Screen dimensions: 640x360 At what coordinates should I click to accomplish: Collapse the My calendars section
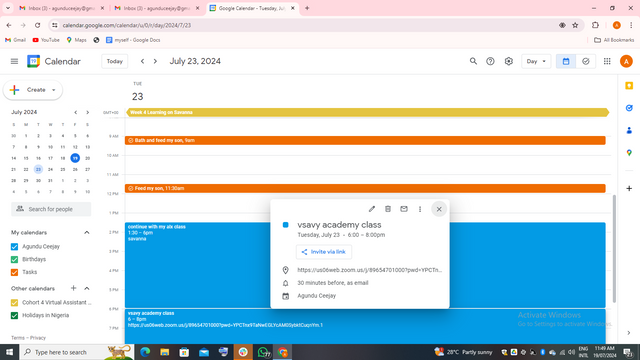coord(87,232)
